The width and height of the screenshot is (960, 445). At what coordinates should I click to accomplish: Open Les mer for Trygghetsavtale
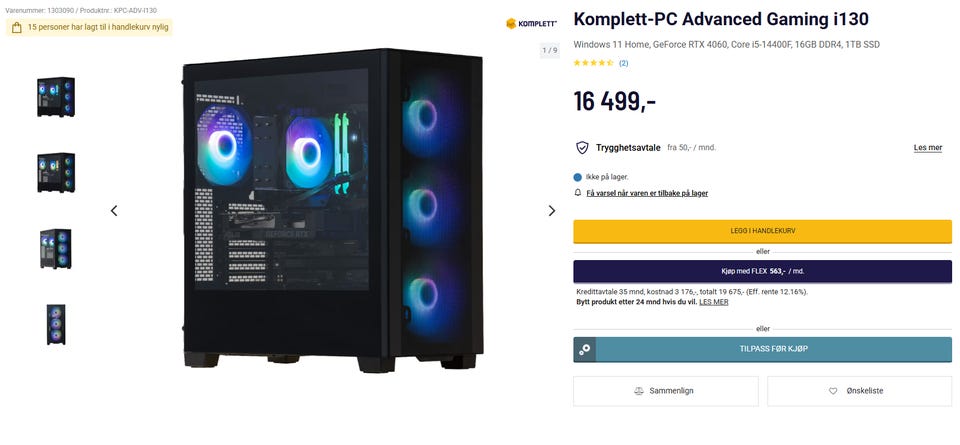coord(928,148)
